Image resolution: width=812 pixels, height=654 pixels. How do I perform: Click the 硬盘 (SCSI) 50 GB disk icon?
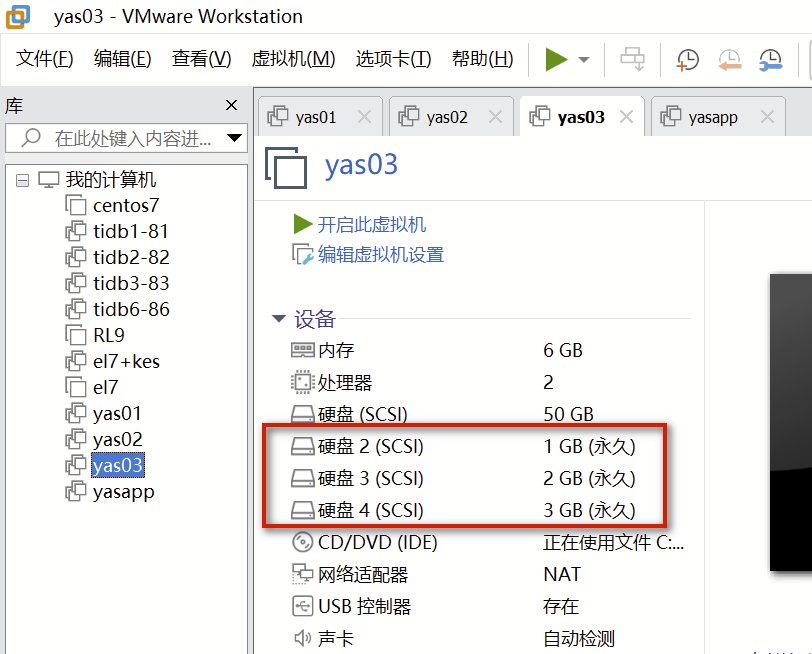pyautogui.click(x=302, y=414)
